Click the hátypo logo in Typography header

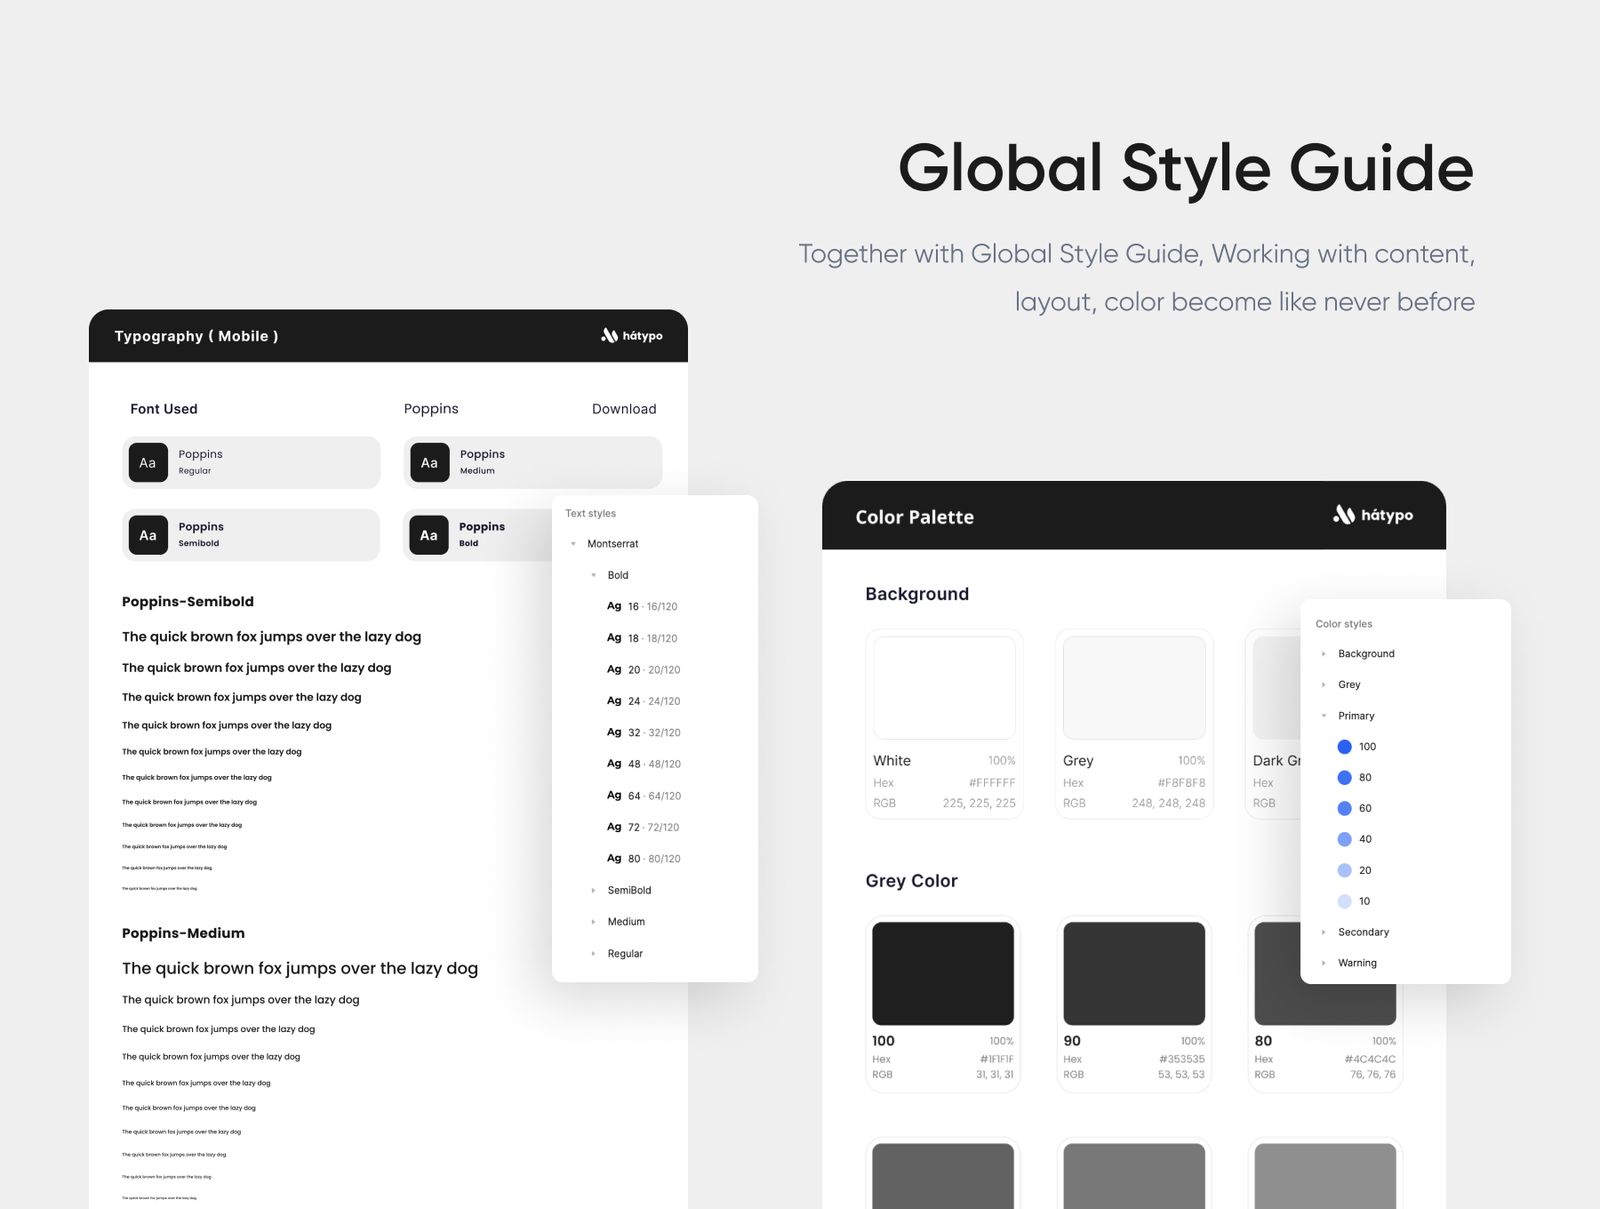pos(631,336)
